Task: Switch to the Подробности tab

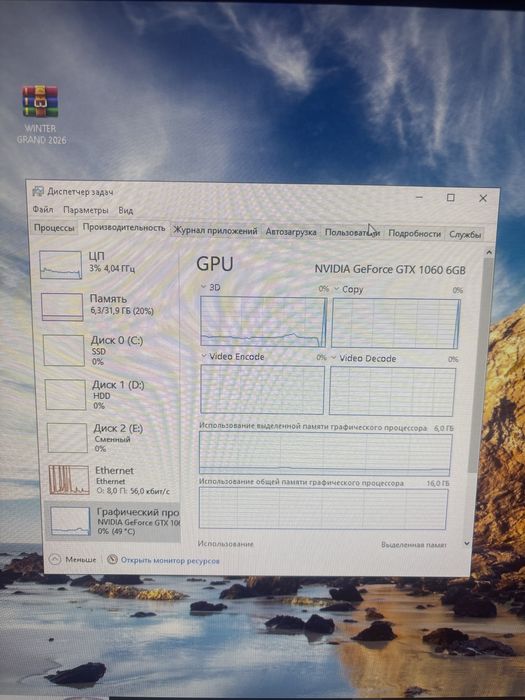Action: [414, 233]
